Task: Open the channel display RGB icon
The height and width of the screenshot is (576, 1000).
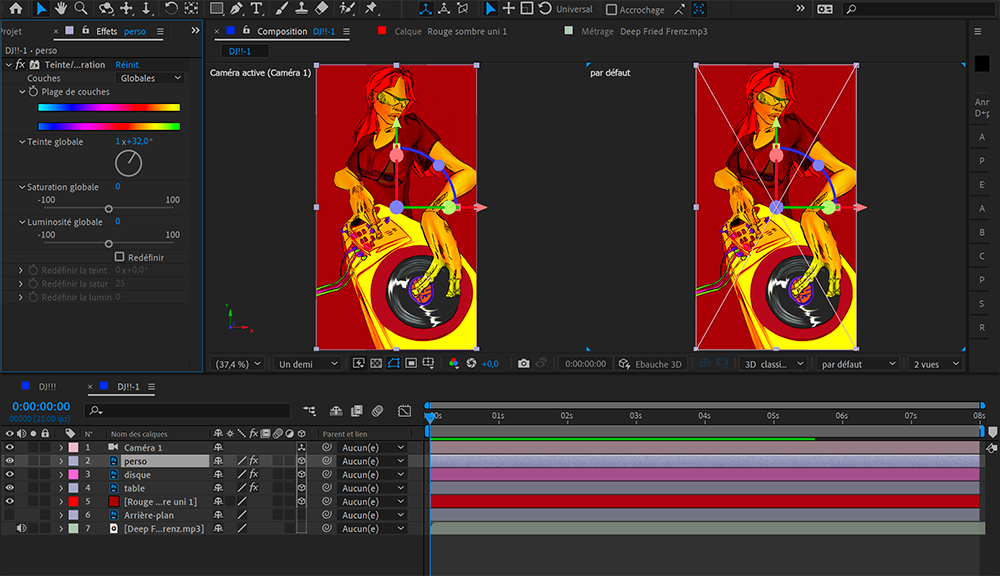Action: click(453, 364)
